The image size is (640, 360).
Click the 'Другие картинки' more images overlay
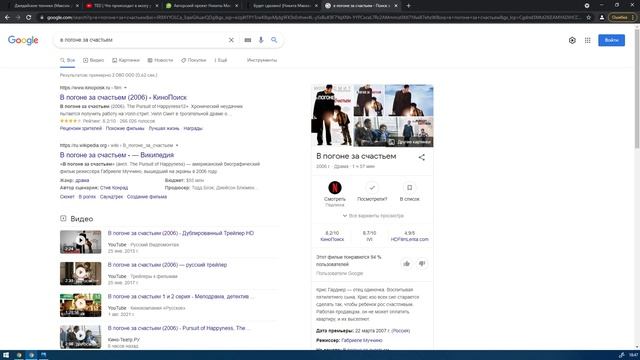click(x=409, y=142)
